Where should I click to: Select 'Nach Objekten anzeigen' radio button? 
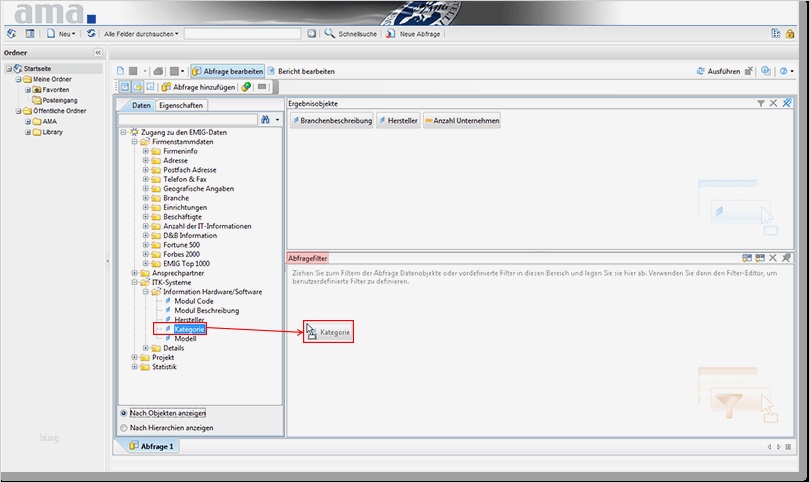(123, 413)
